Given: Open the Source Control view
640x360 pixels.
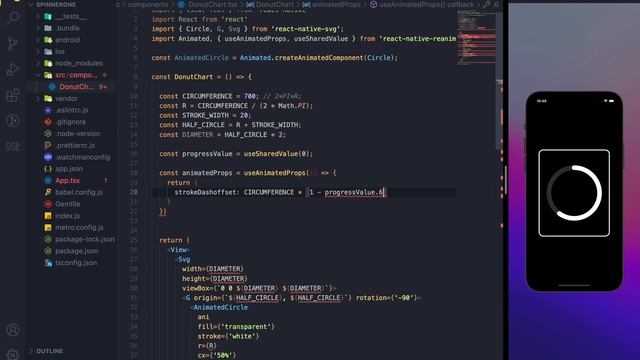Looking at the screenshot, I should 13,43.
